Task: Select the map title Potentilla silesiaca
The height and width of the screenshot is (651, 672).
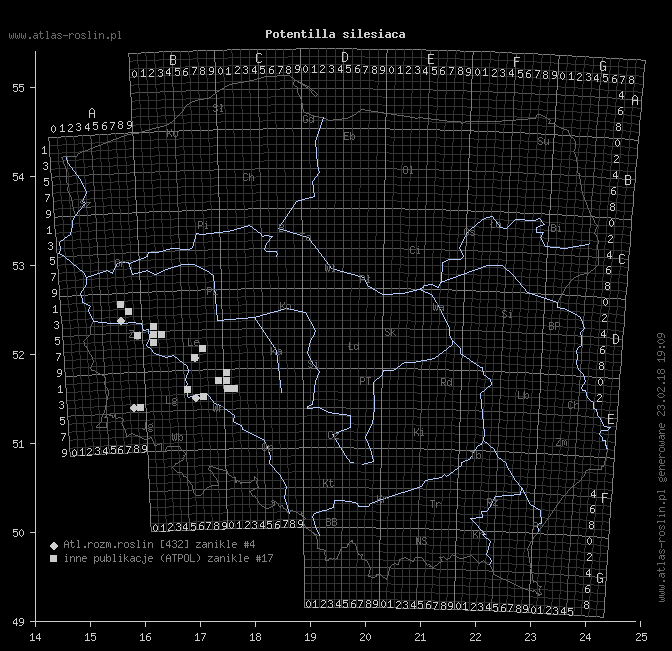Action: (x=335, y=34)
